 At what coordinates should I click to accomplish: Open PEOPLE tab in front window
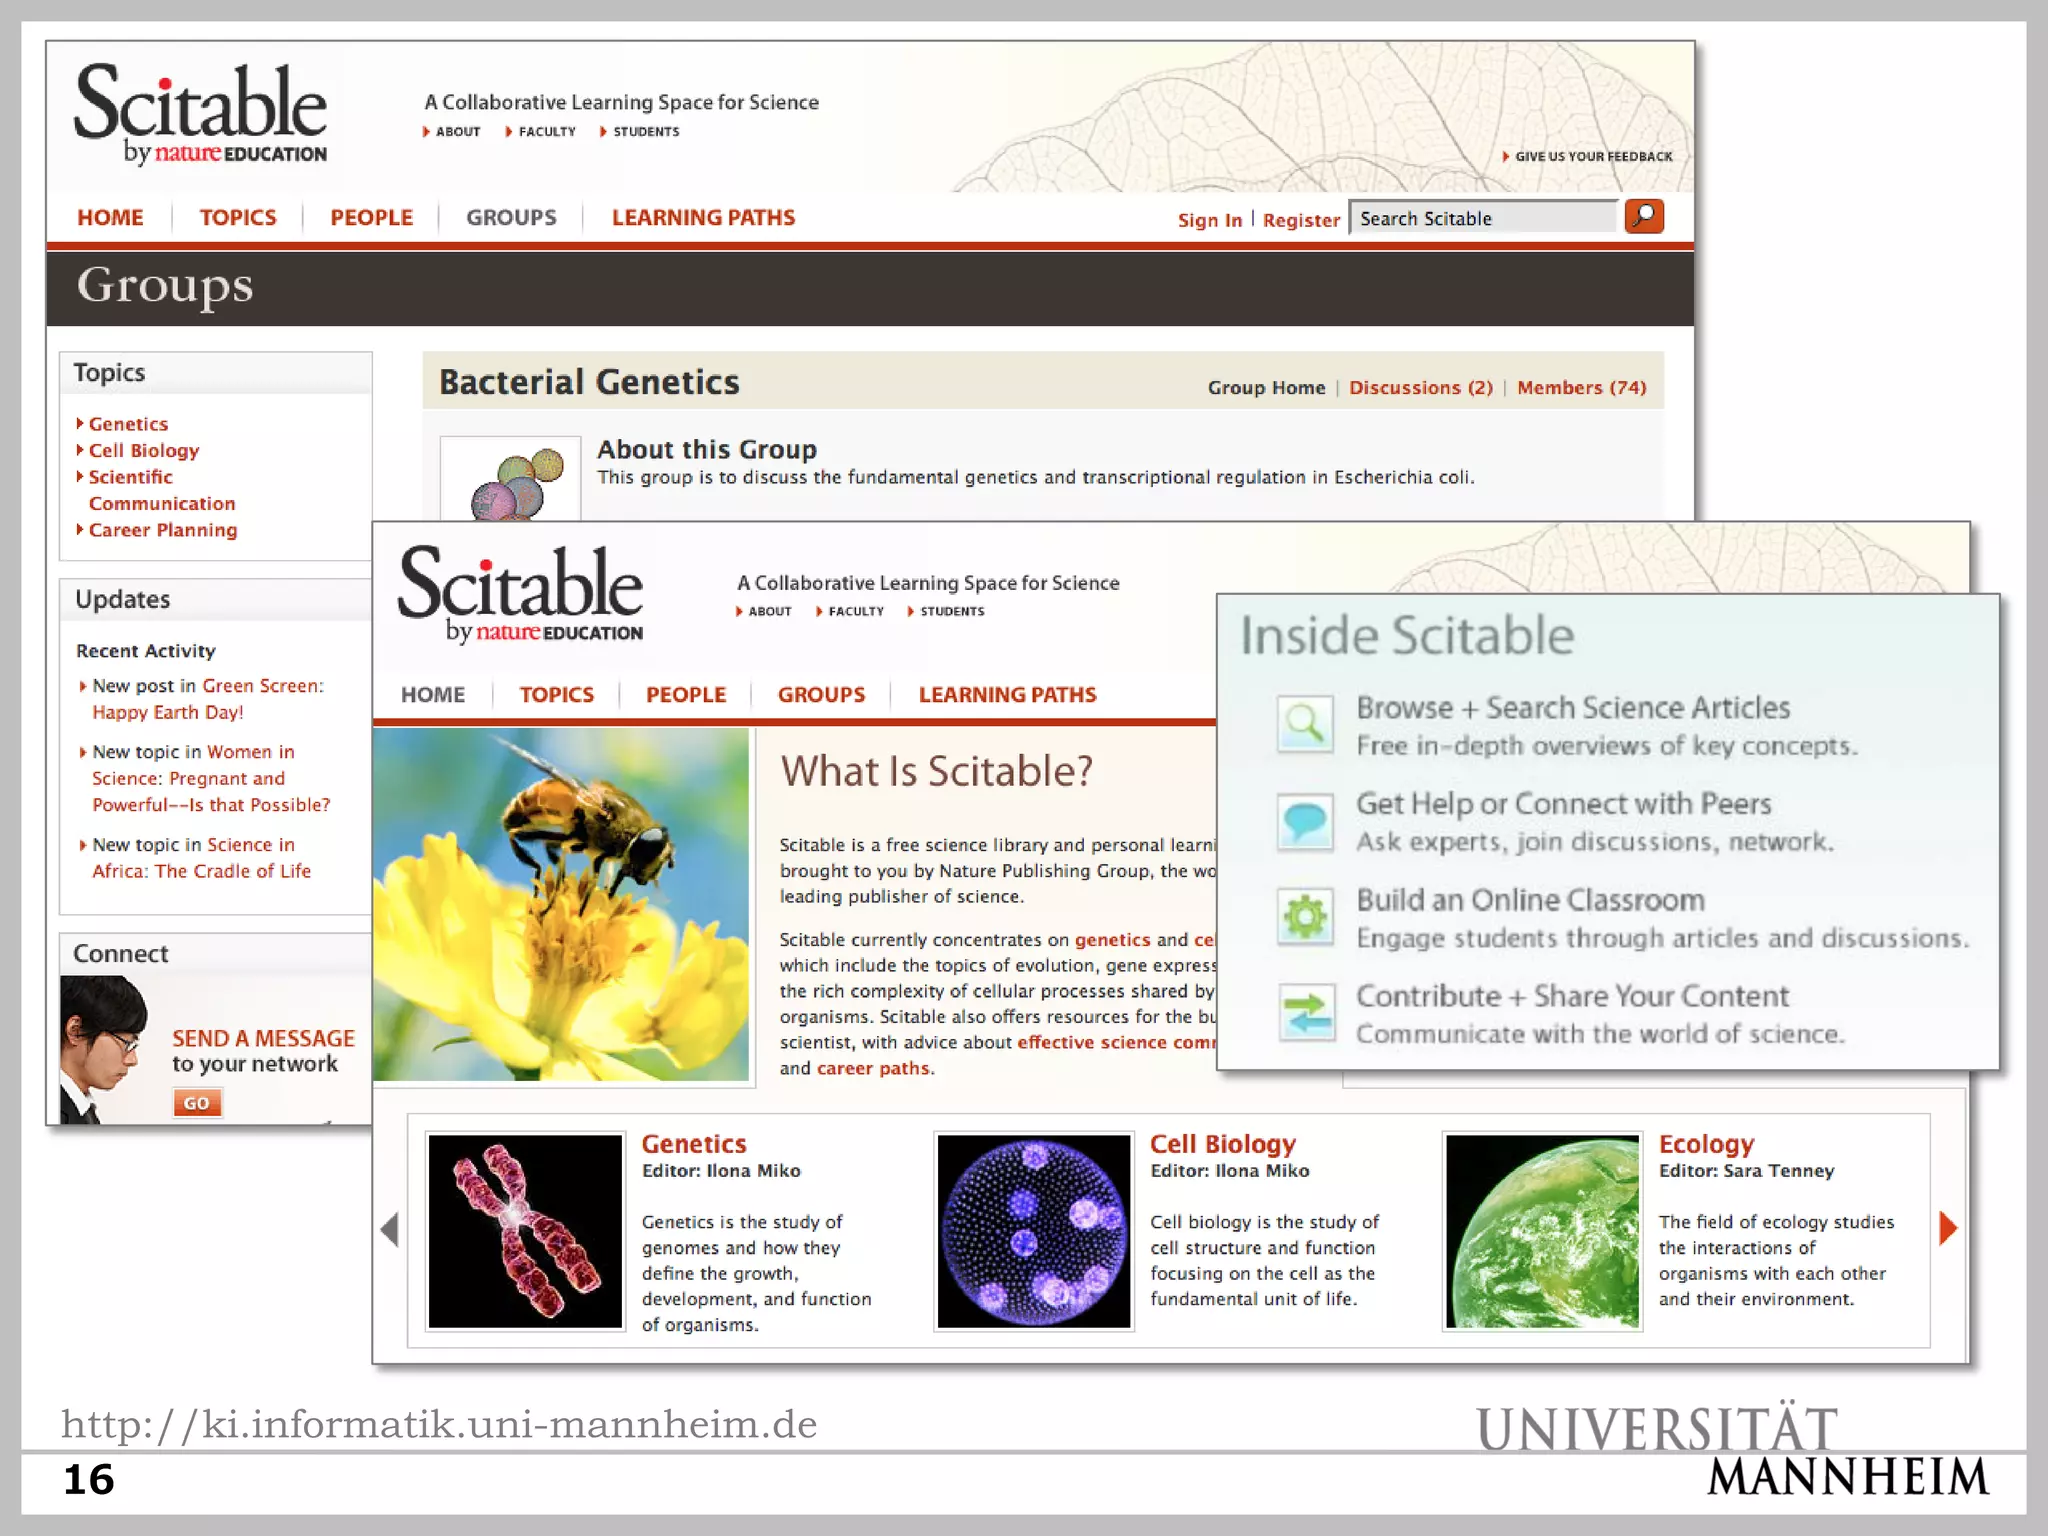pyautogui.click(x=686, y=694)
